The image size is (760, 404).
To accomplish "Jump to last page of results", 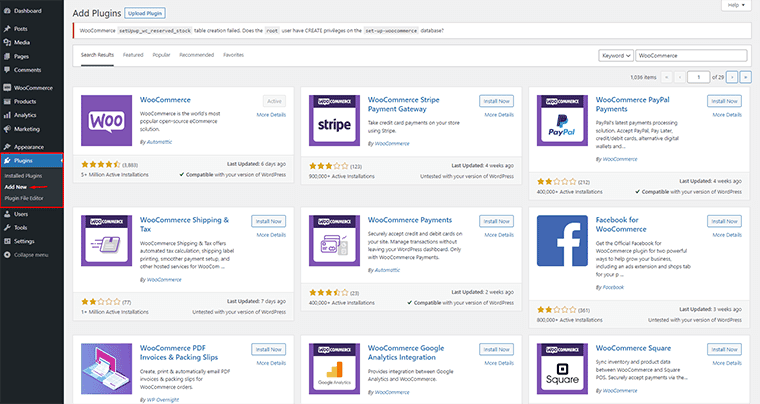I will pyautogui.click(x=746, y=77).
